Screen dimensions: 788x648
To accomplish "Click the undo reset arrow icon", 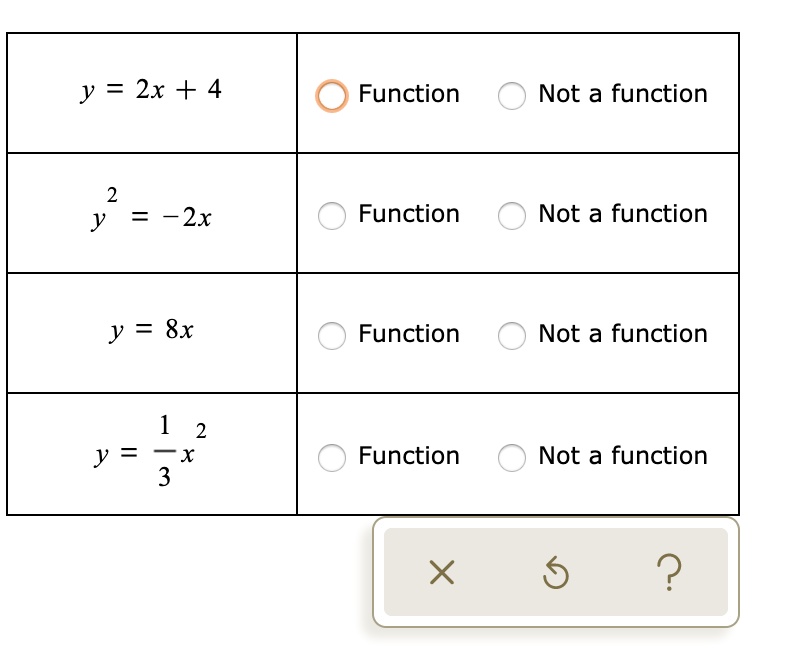I will tap(556, 573).
